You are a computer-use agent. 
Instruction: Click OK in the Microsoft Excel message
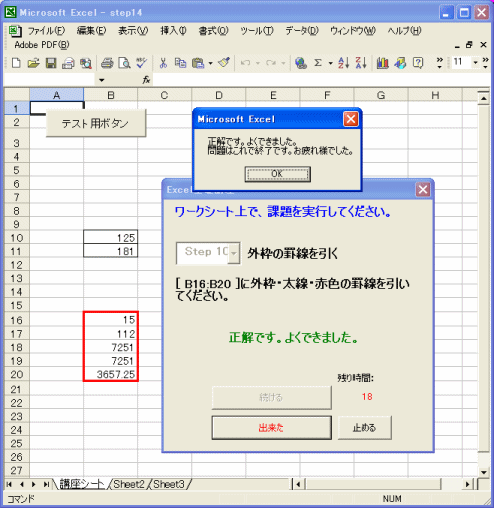pyautogui.click(x=278, y=174)
